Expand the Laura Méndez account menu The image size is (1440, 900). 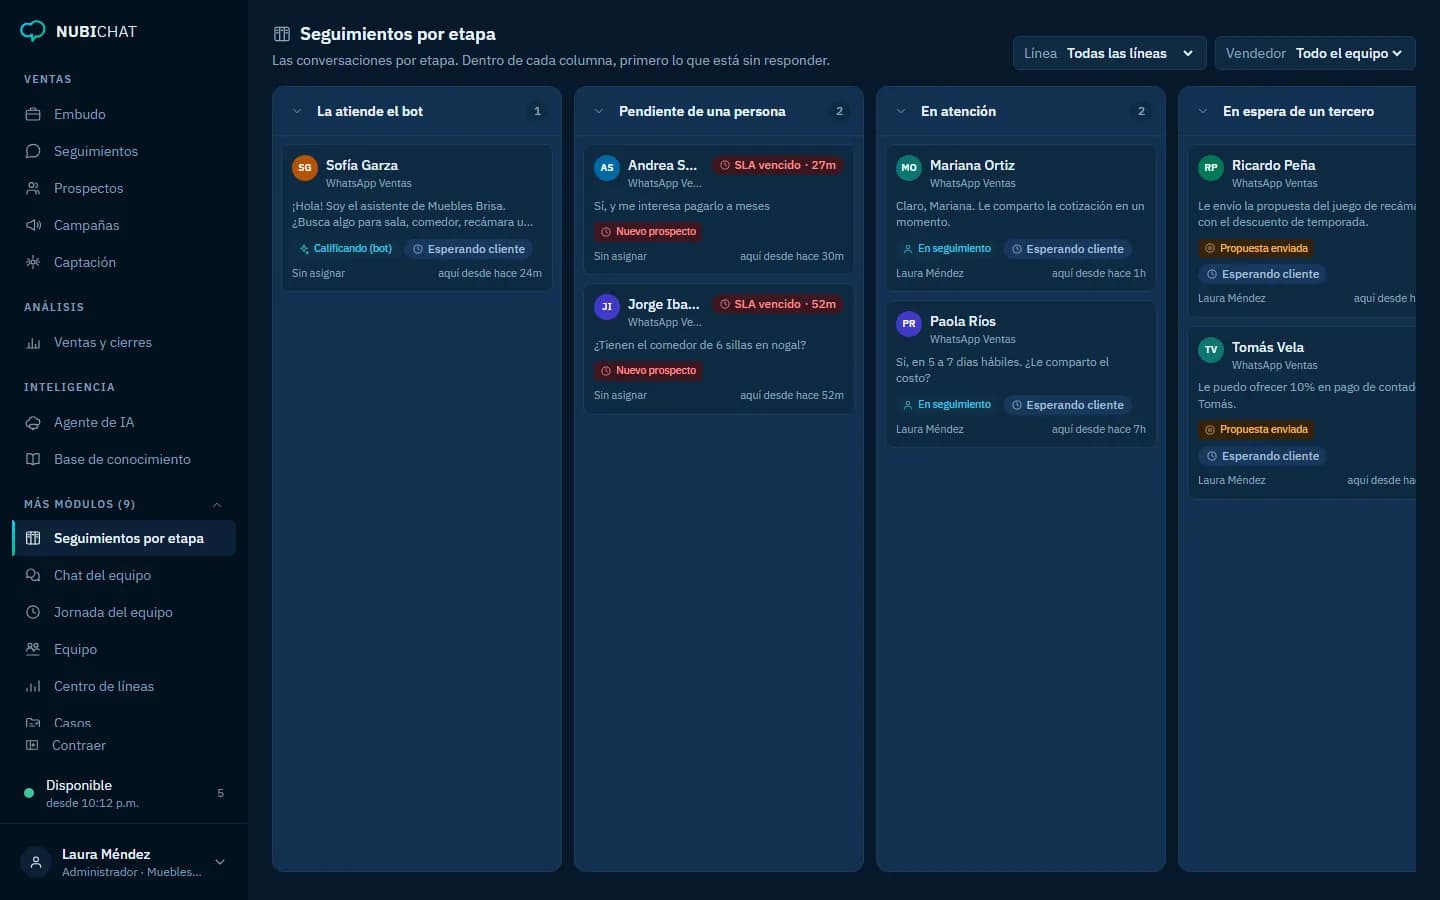point(220,862)
